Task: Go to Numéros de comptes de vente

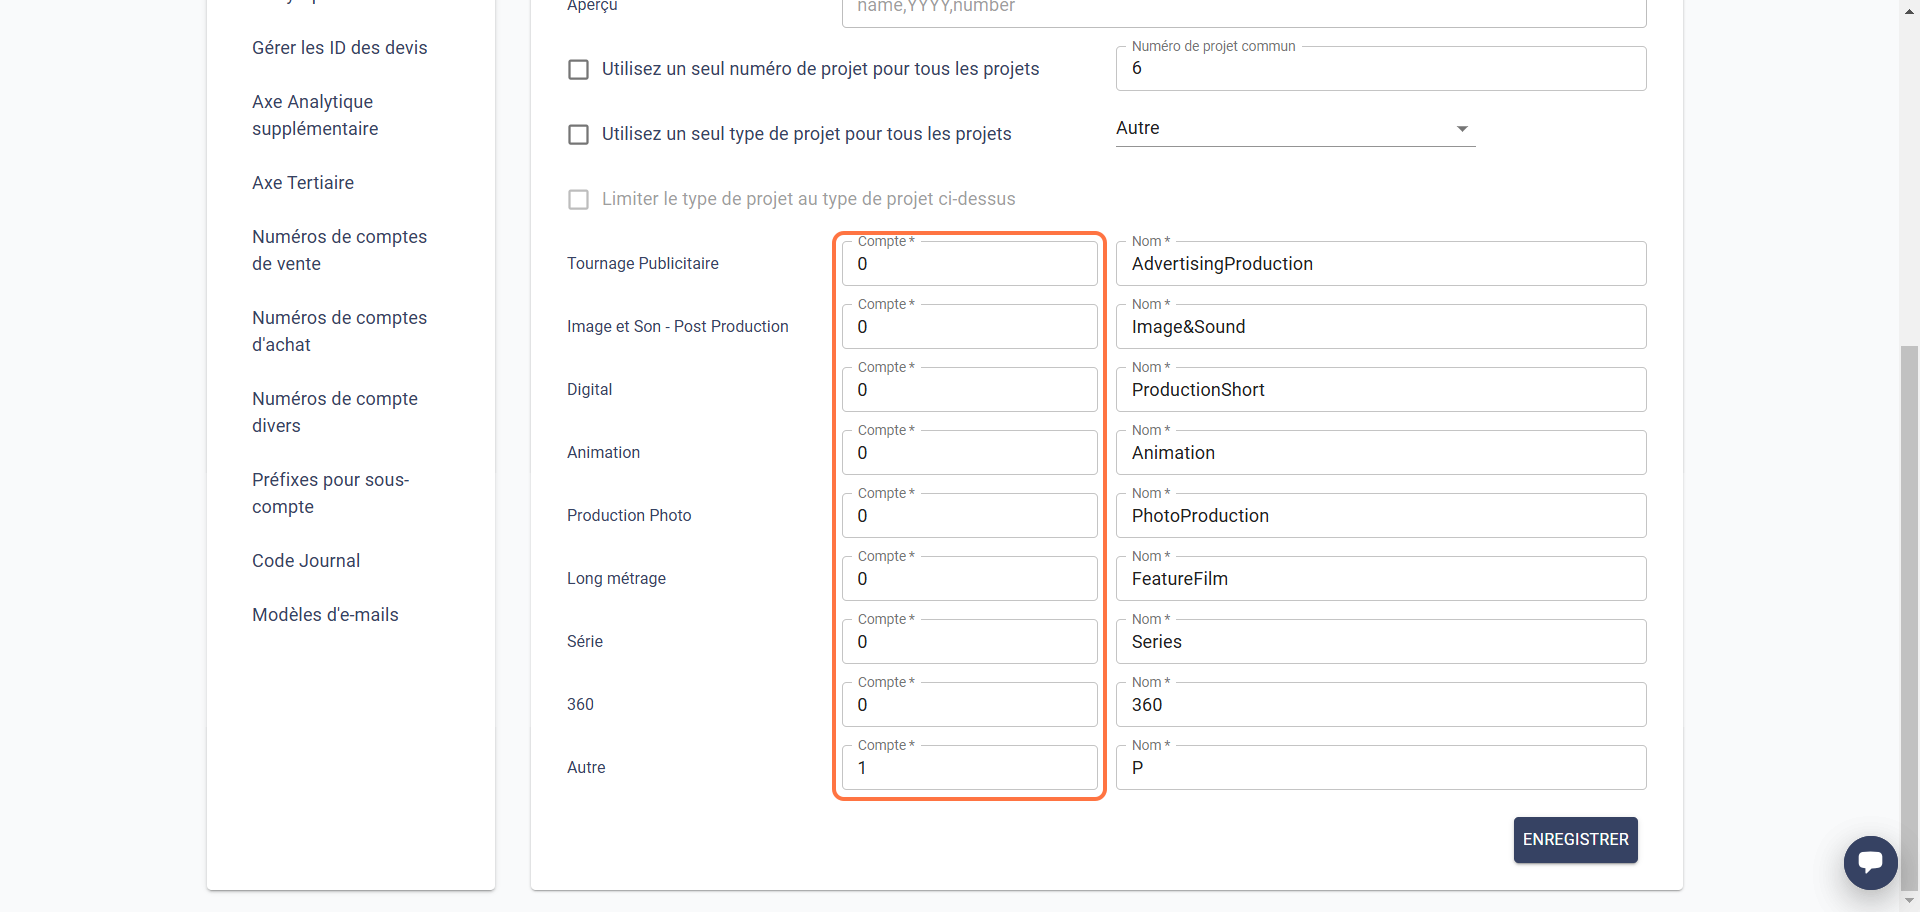Action: tap(339, 250)
